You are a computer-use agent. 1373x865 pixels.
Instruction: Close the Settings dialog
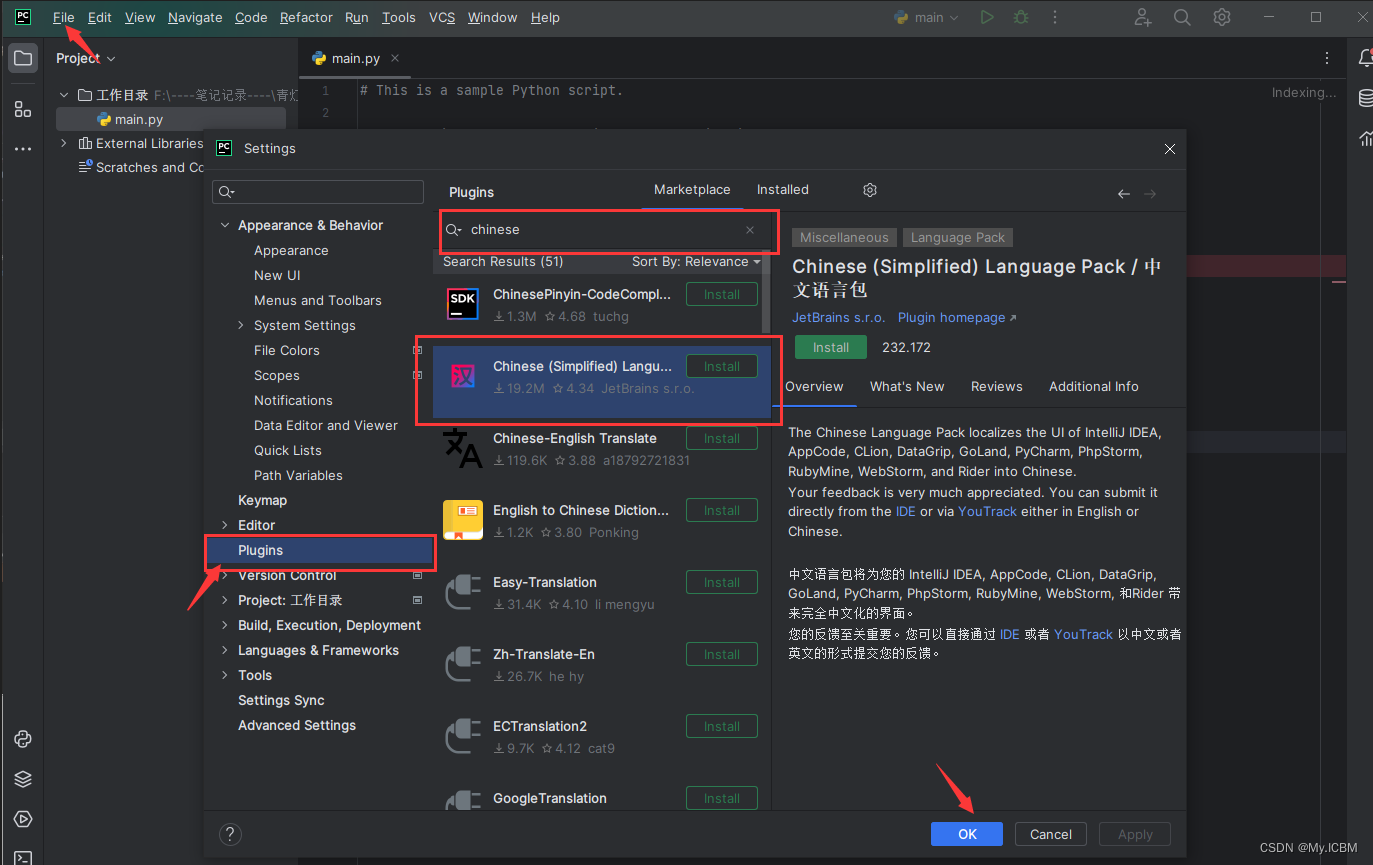point(1170,148)
